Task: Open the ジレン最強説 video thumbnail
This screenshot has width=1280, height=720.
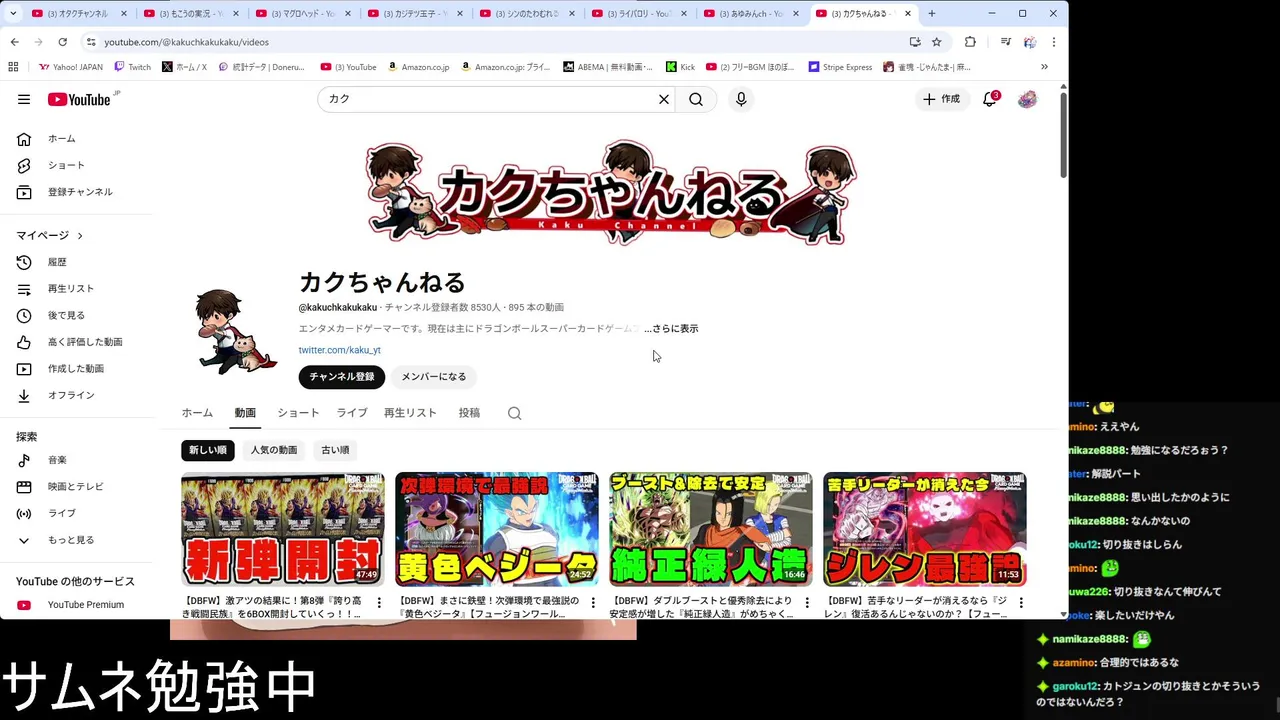Action: click(x=925, y=529)
